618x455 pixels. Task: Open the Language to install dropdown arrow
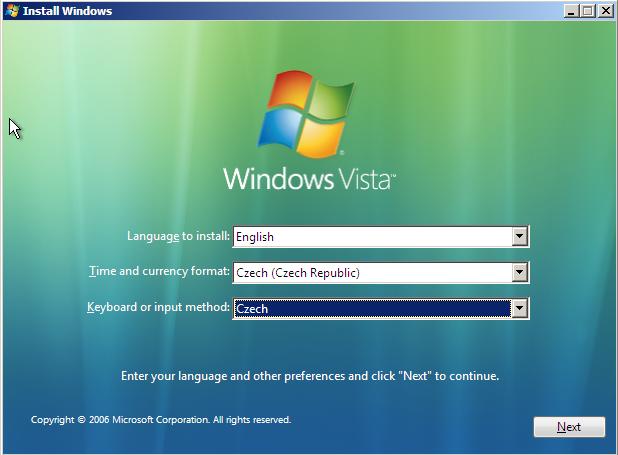point(519,237)
